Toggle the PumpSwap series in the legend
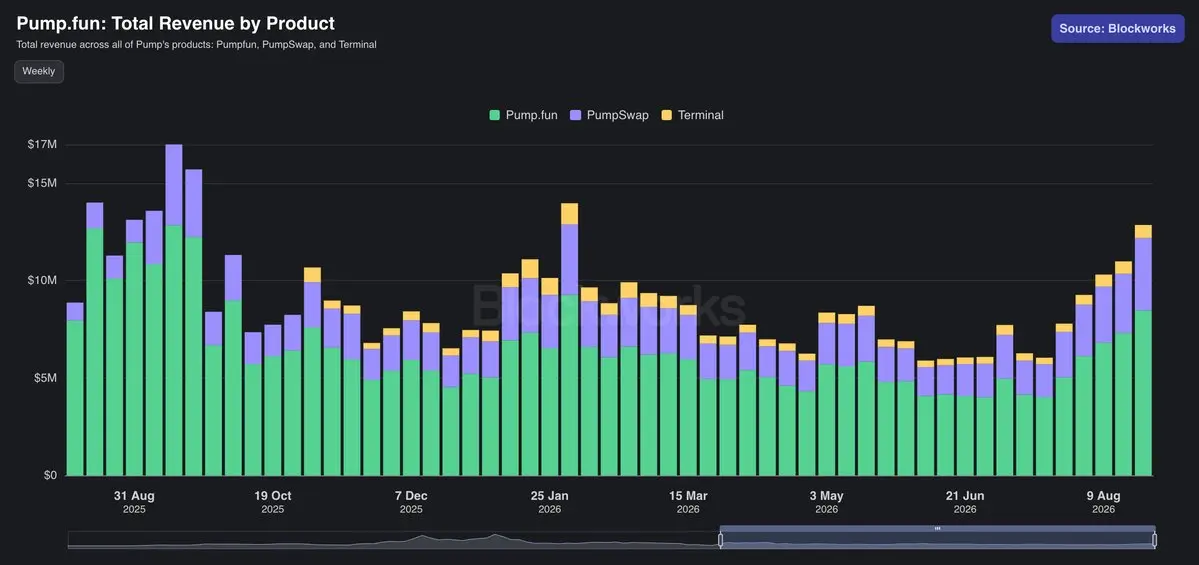This screenshot has width=1199, height=565. [x=608, y=115]
